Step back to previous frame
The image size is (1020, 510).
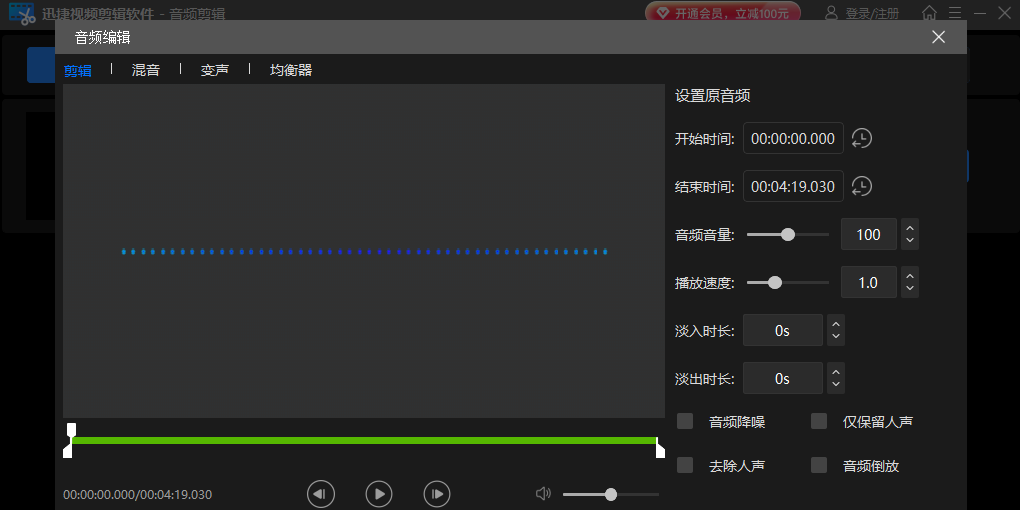click(x=320, y=493)
